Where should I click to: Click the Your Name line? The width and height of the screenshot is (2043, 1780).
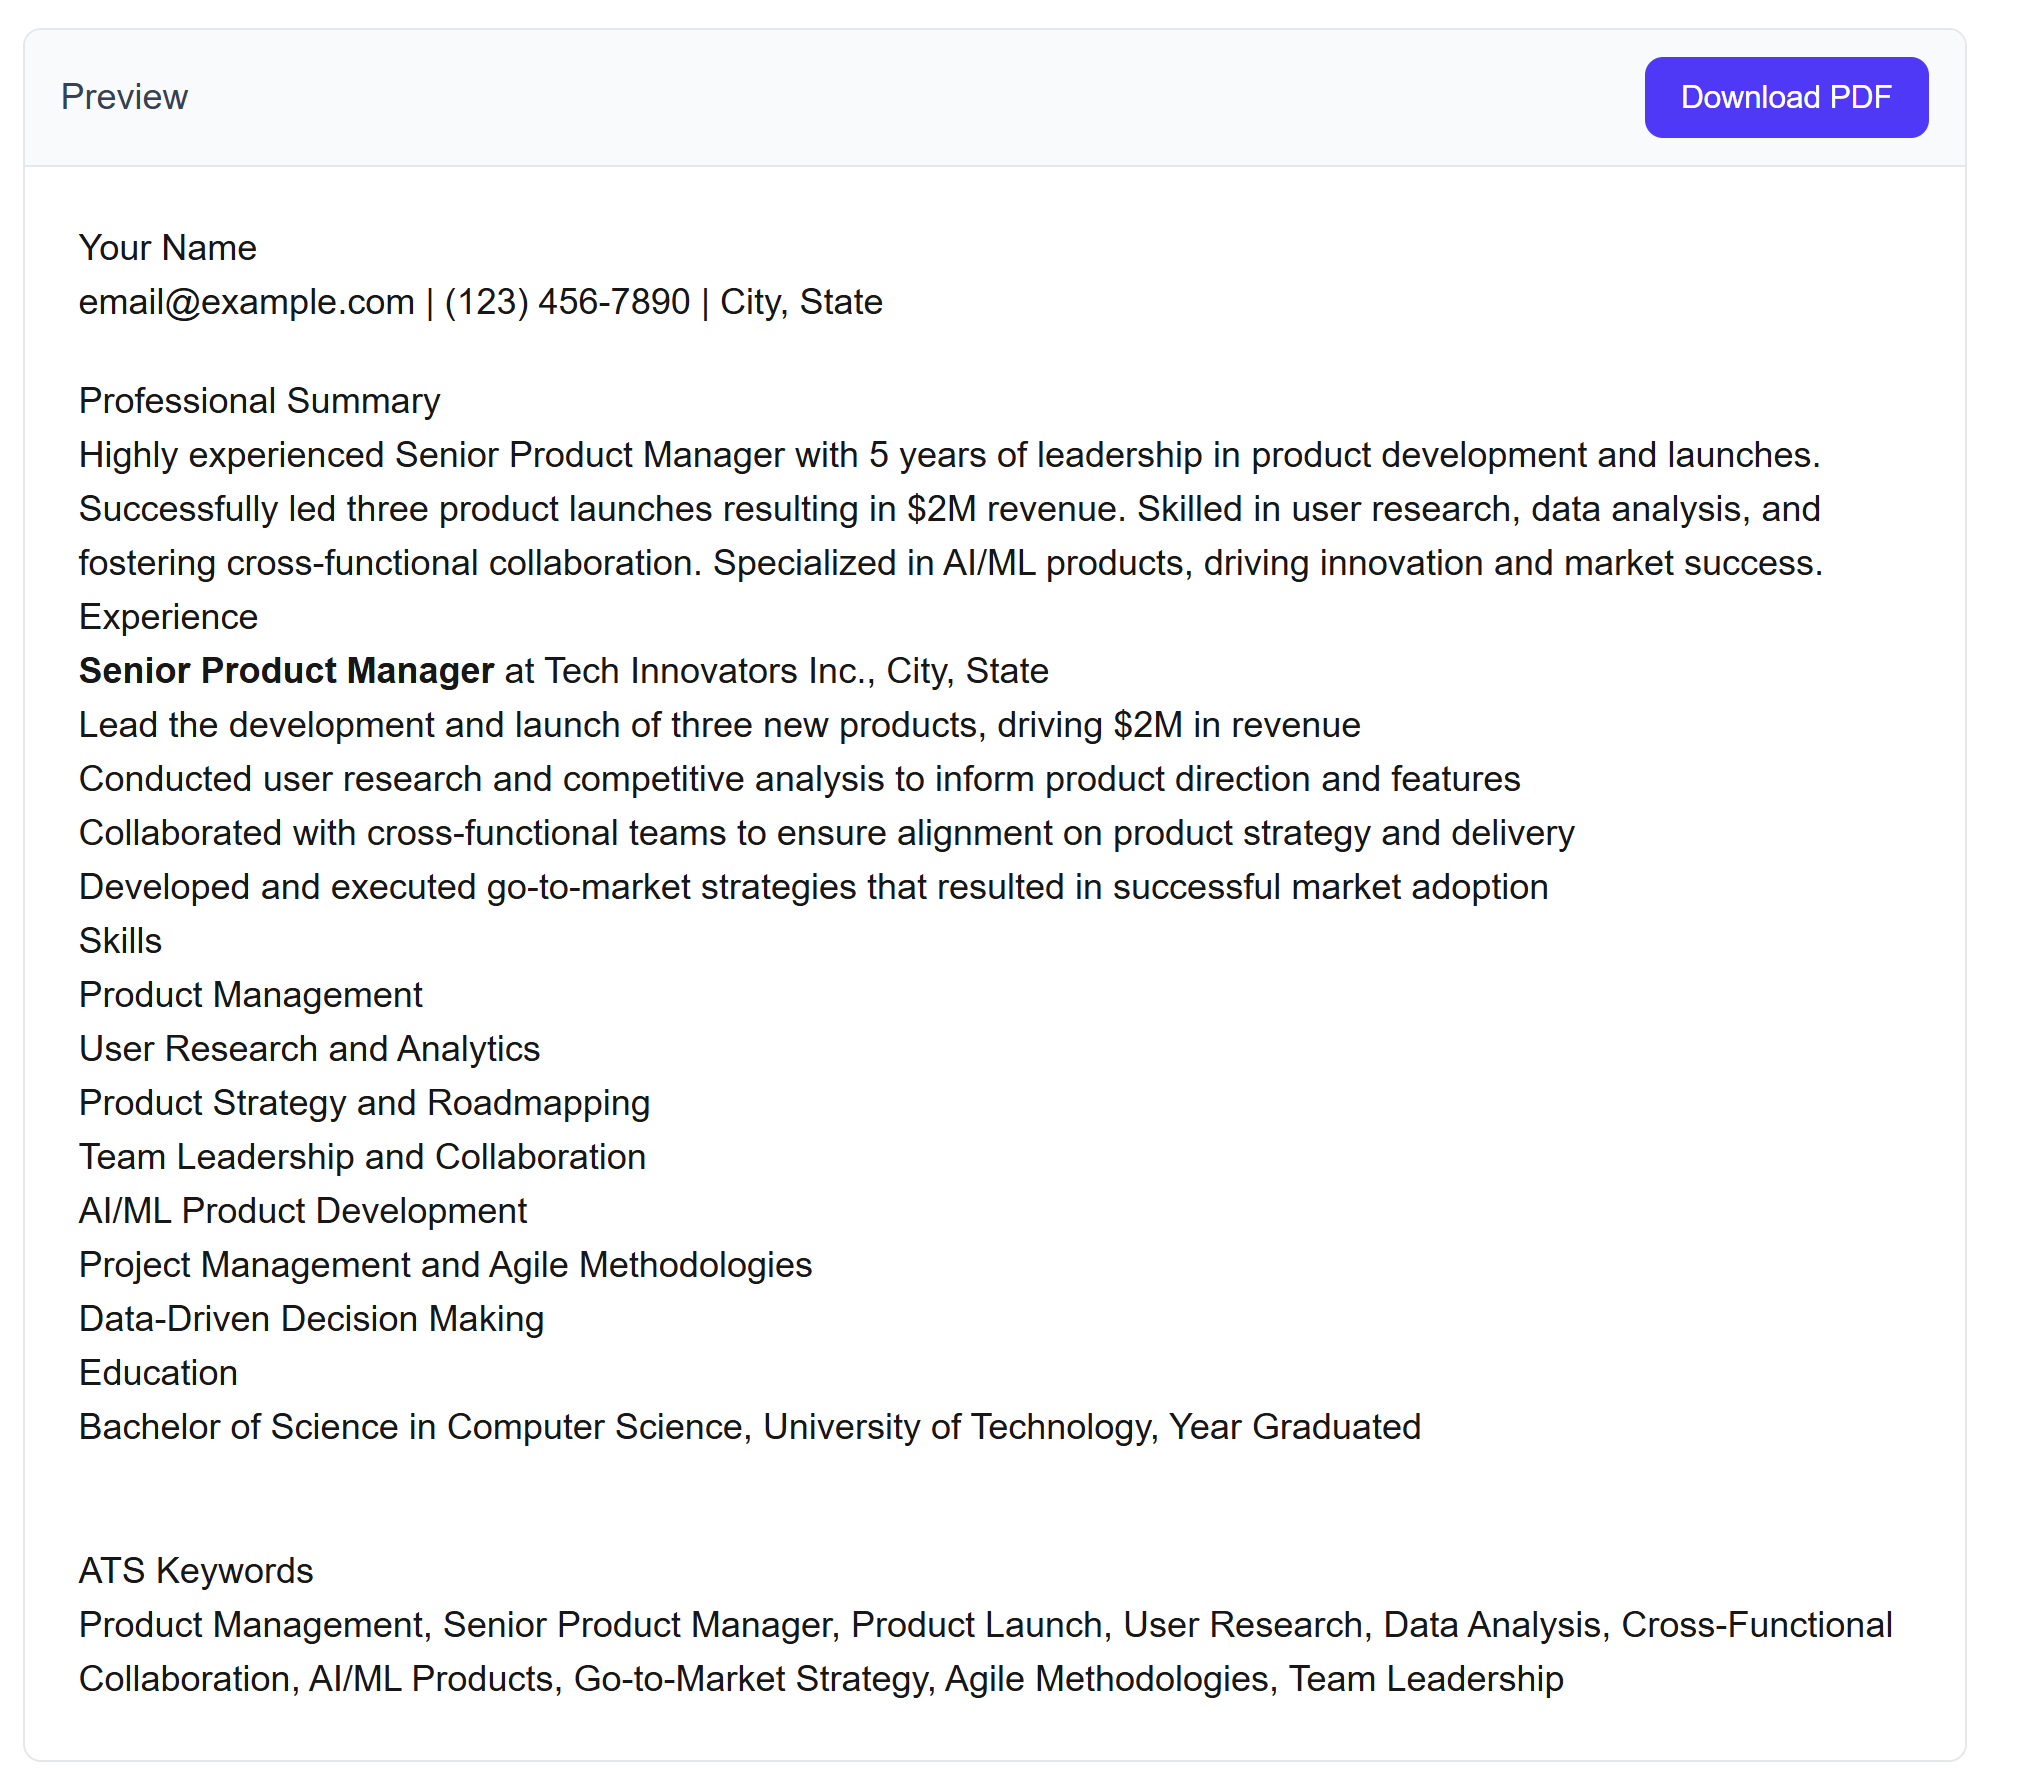(x=168, y=248)
